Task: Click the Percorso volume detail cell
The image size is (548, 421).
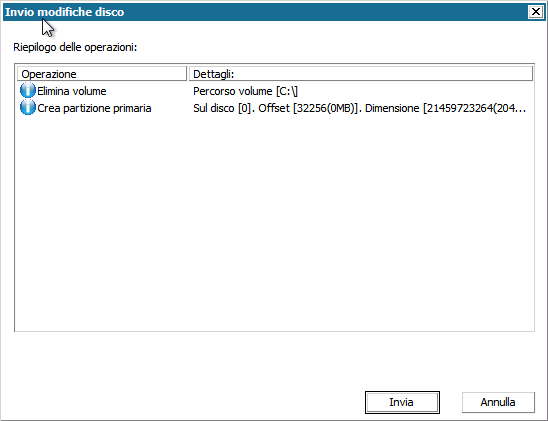Action: pos(245,91)
